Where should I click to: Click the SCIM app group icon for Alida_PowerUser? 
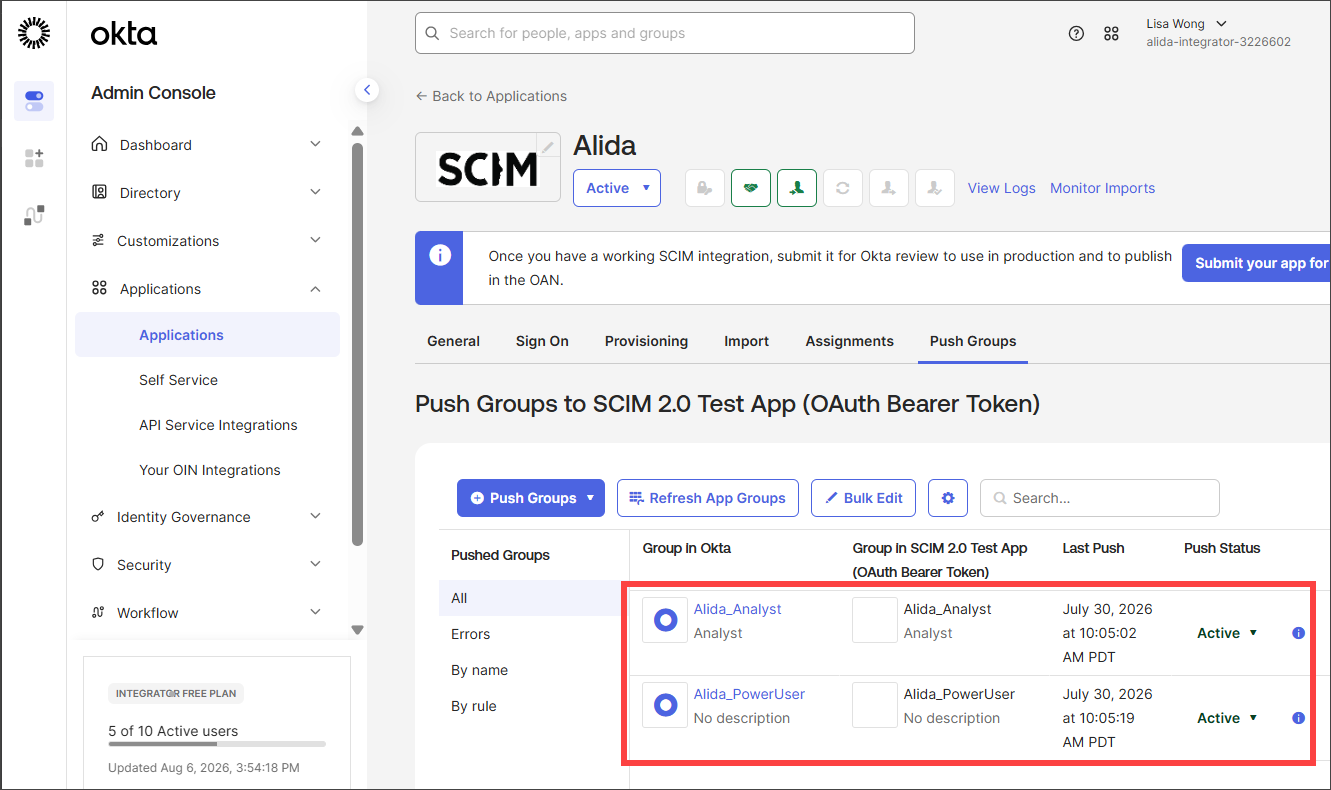[x=875, y=705]
